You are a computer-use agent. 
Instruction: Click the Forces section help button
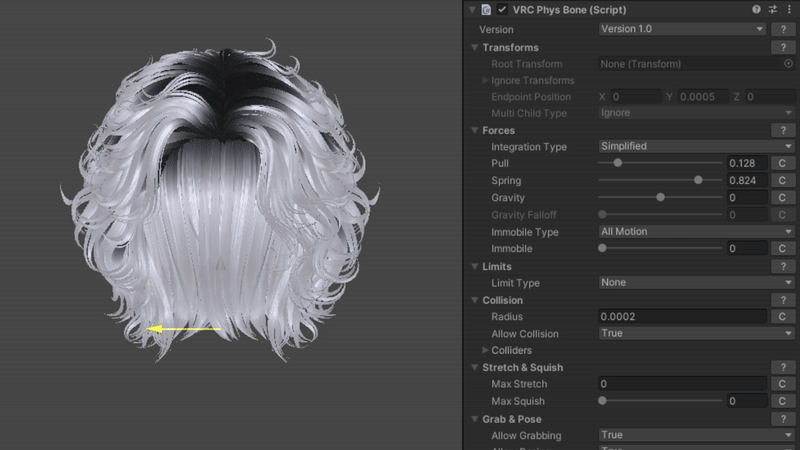[x=783, y=131]
